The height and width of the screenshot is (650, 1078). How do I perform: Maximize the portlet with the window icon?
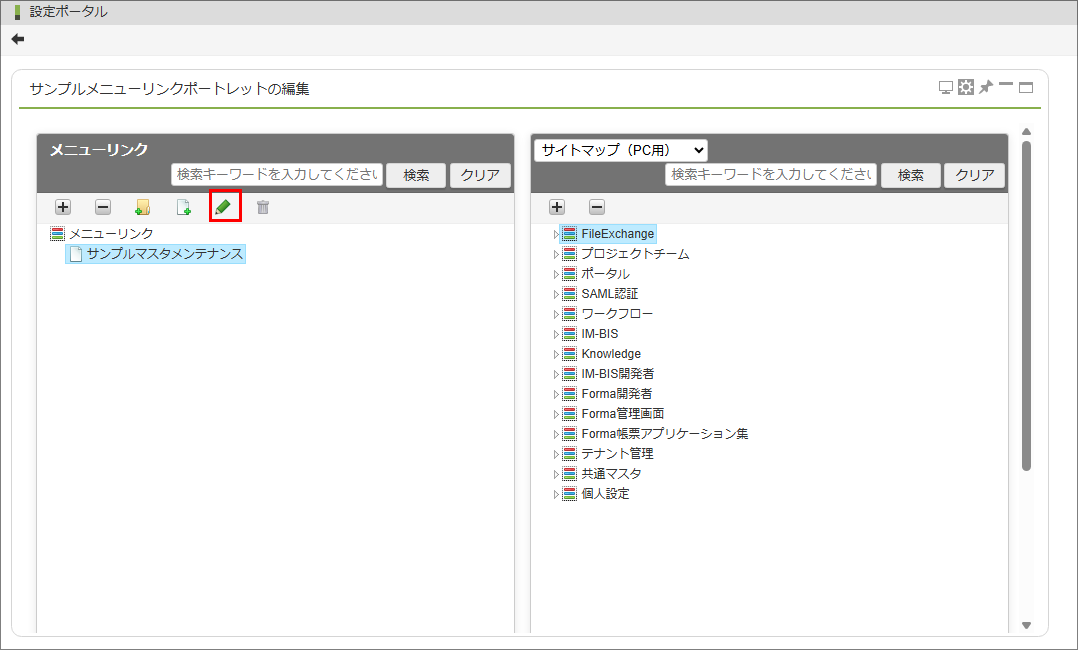coord(1026,87)
